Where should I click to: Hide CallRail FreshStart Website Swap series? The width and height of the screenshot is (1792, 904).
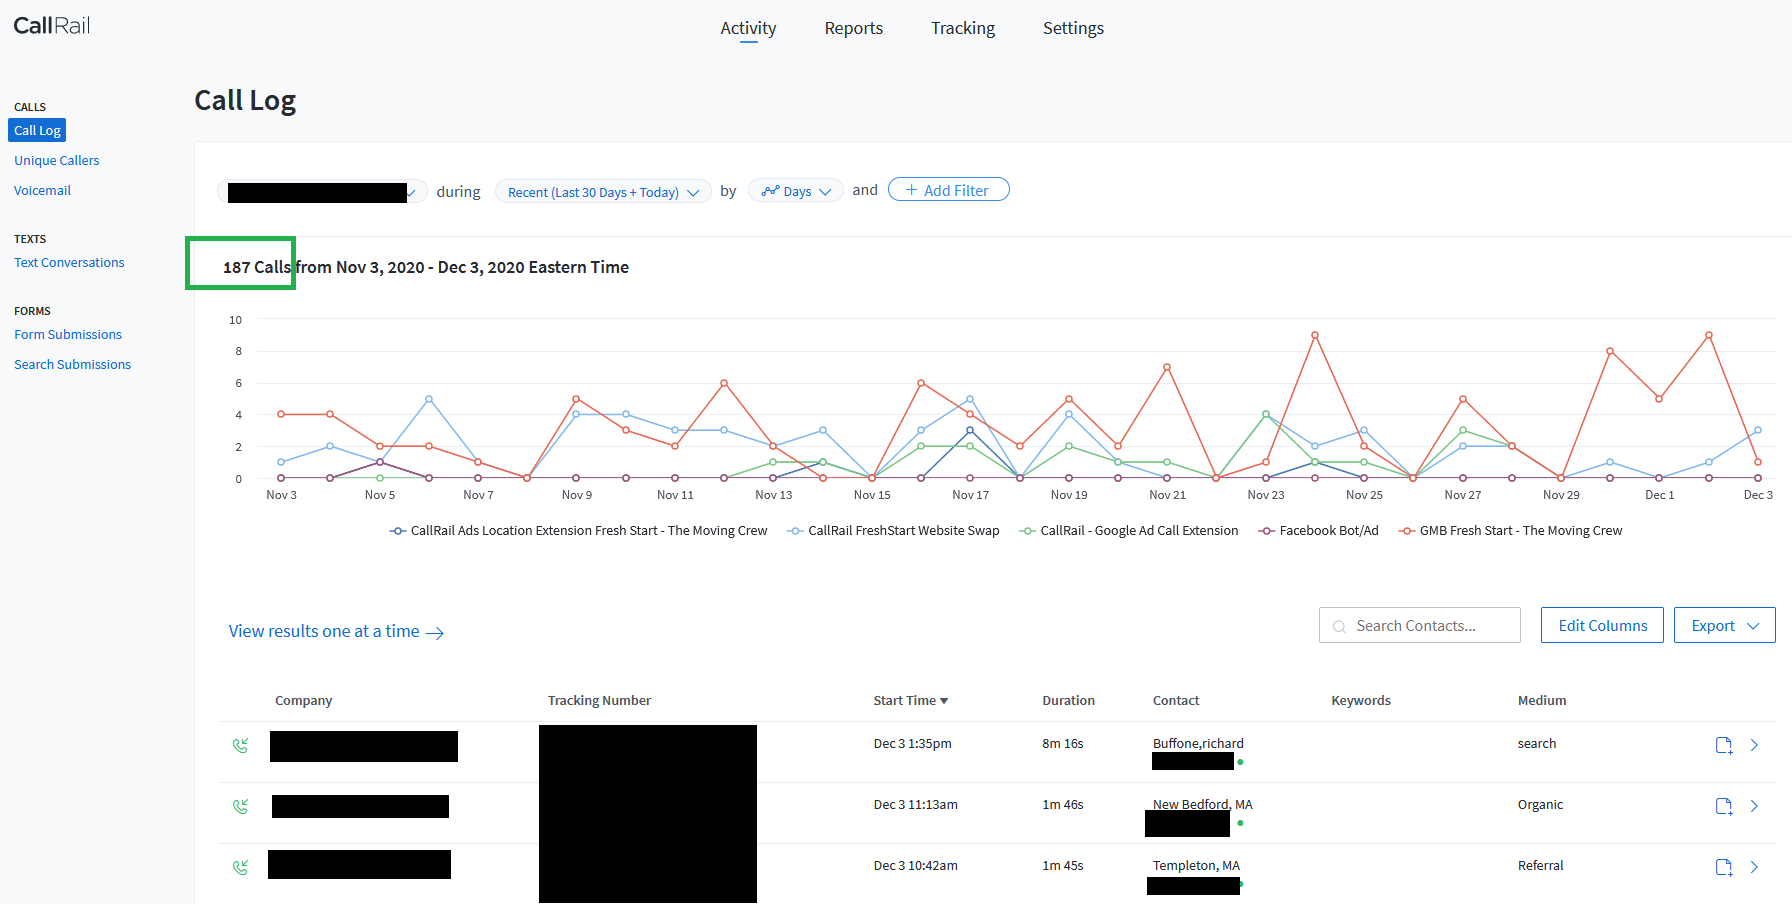pos(894,531)
